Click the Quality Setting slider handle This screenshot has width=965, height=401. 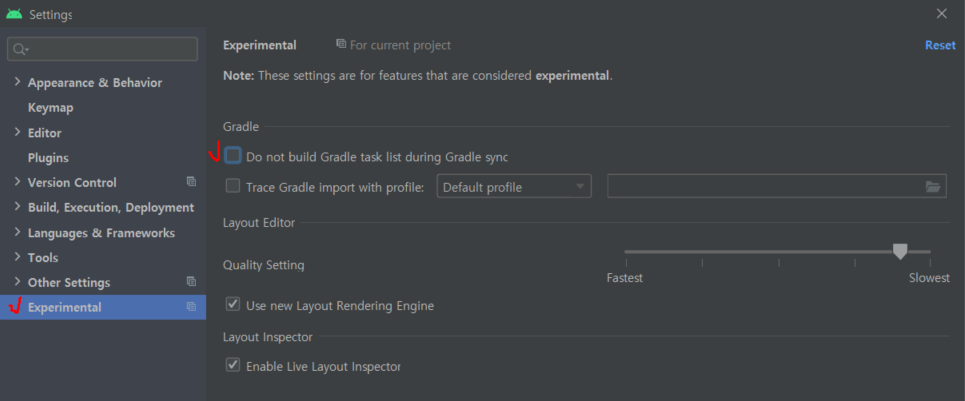(900, 251)
